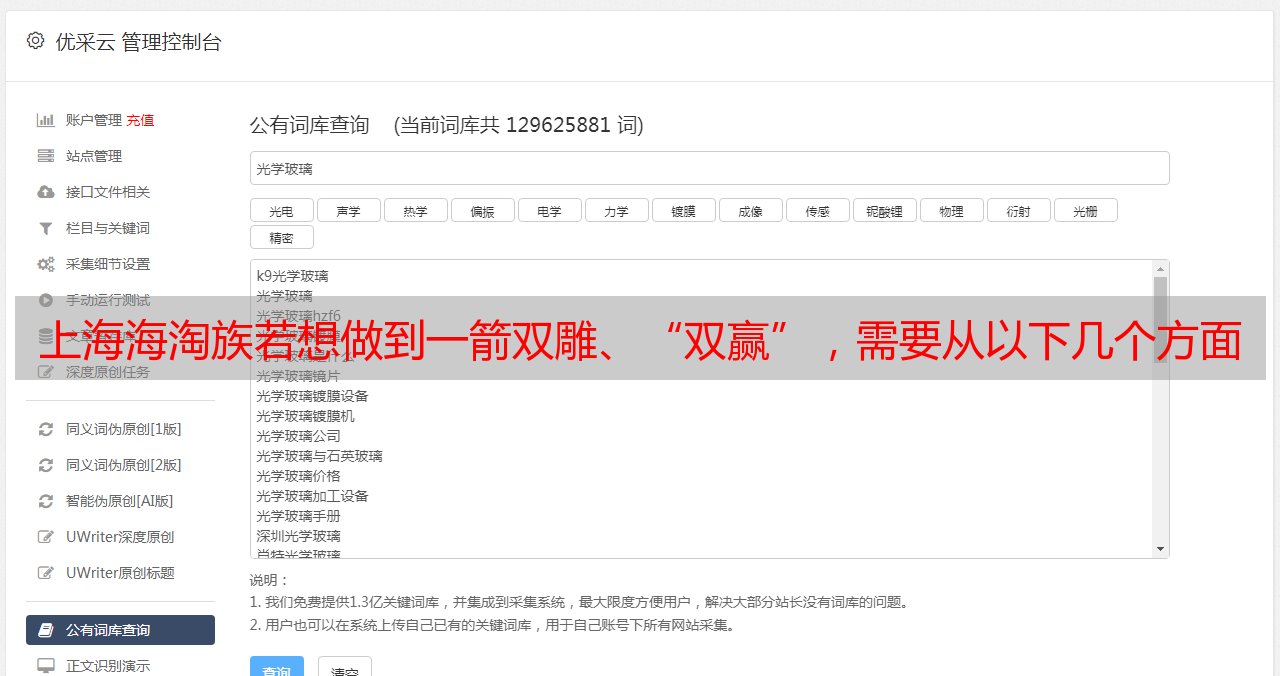This screenshot has width=1280, height=676.
Task: Click the blue 查询 button
Action: pyautogui.click(x=277, y=666)
